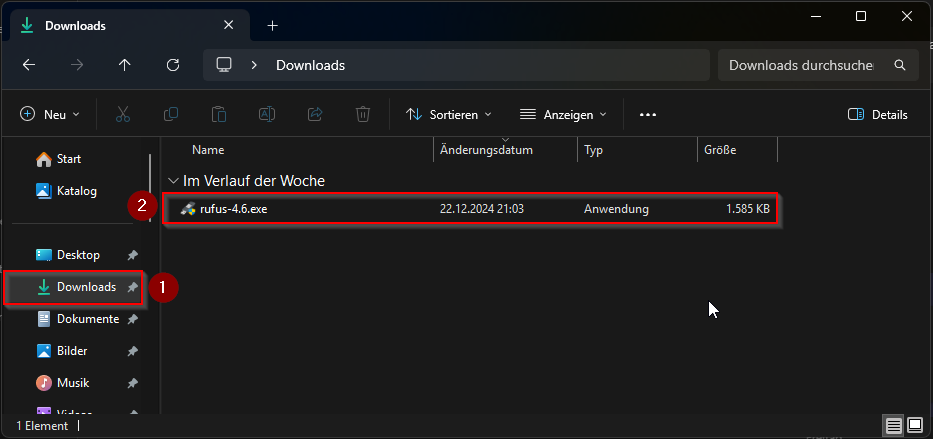
Task: Toggle the Details pane
Action: 877,115
